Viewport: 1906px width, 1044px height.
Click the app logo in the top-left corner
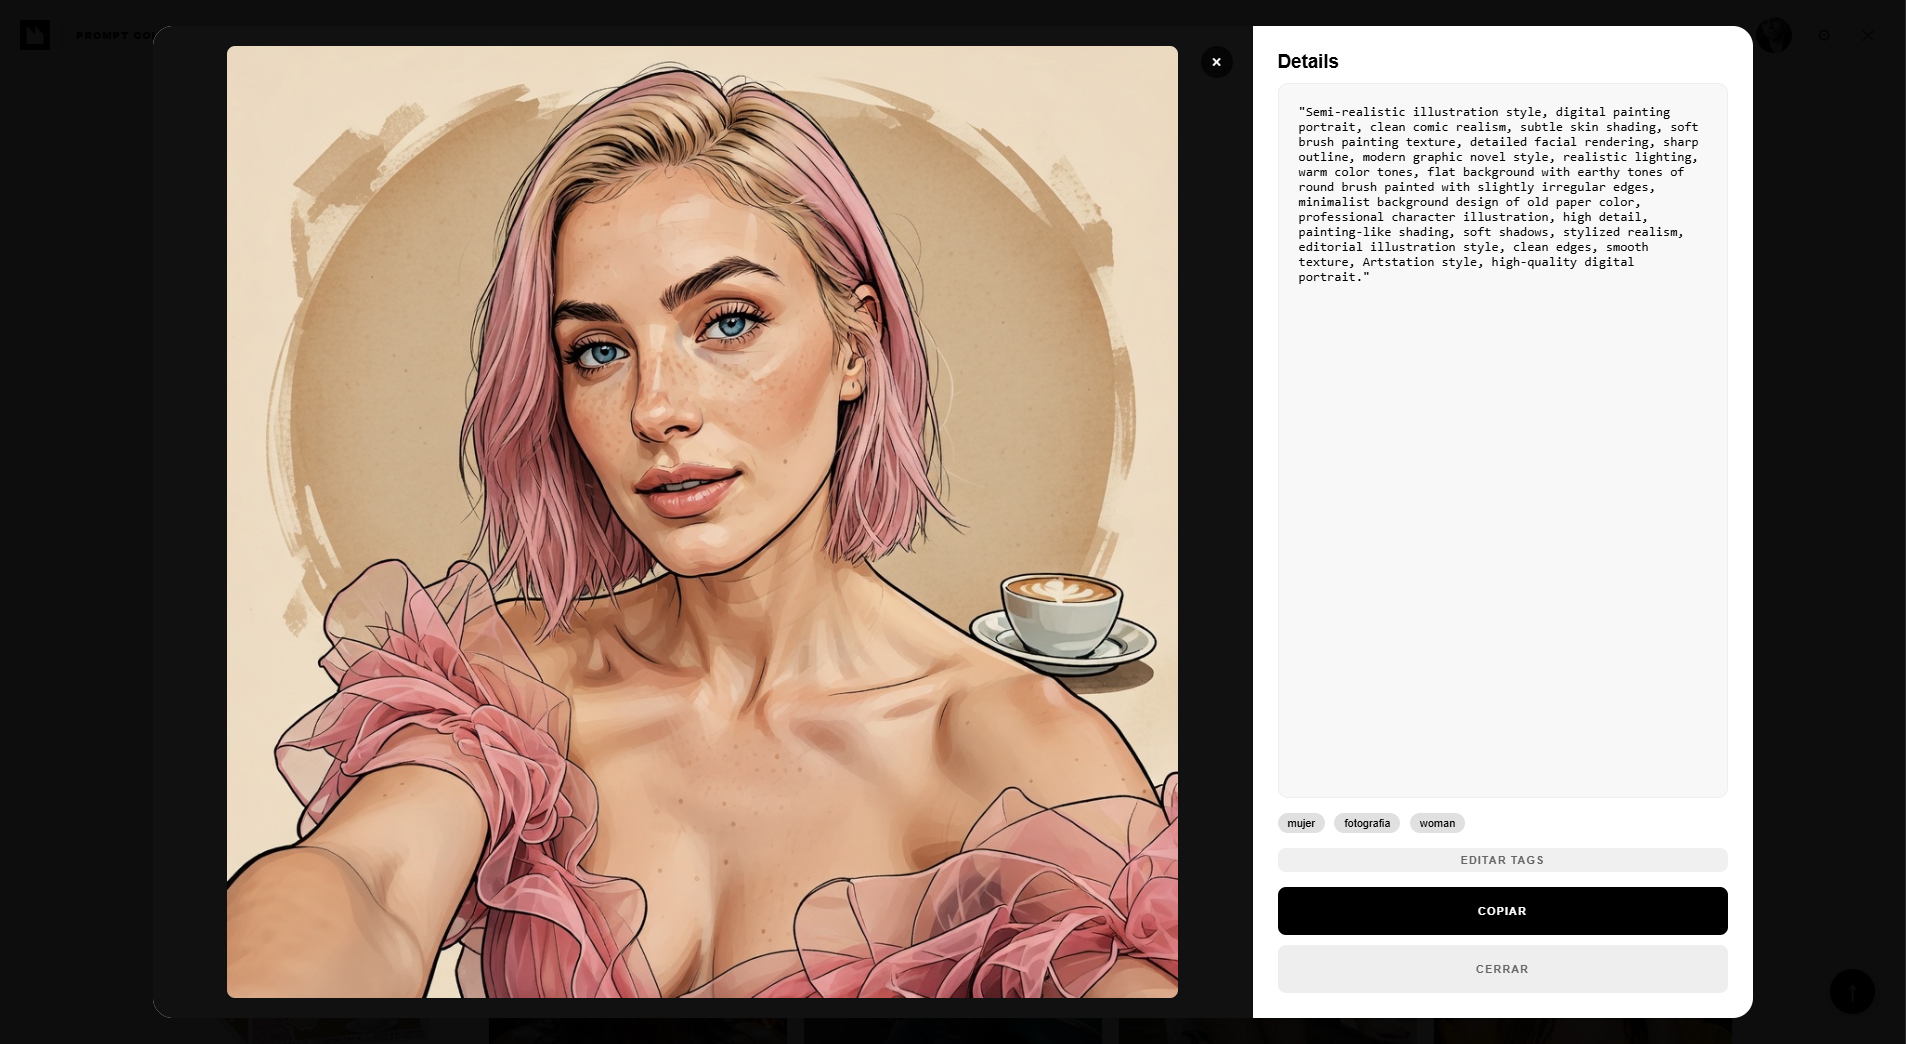tap(35, 35)
